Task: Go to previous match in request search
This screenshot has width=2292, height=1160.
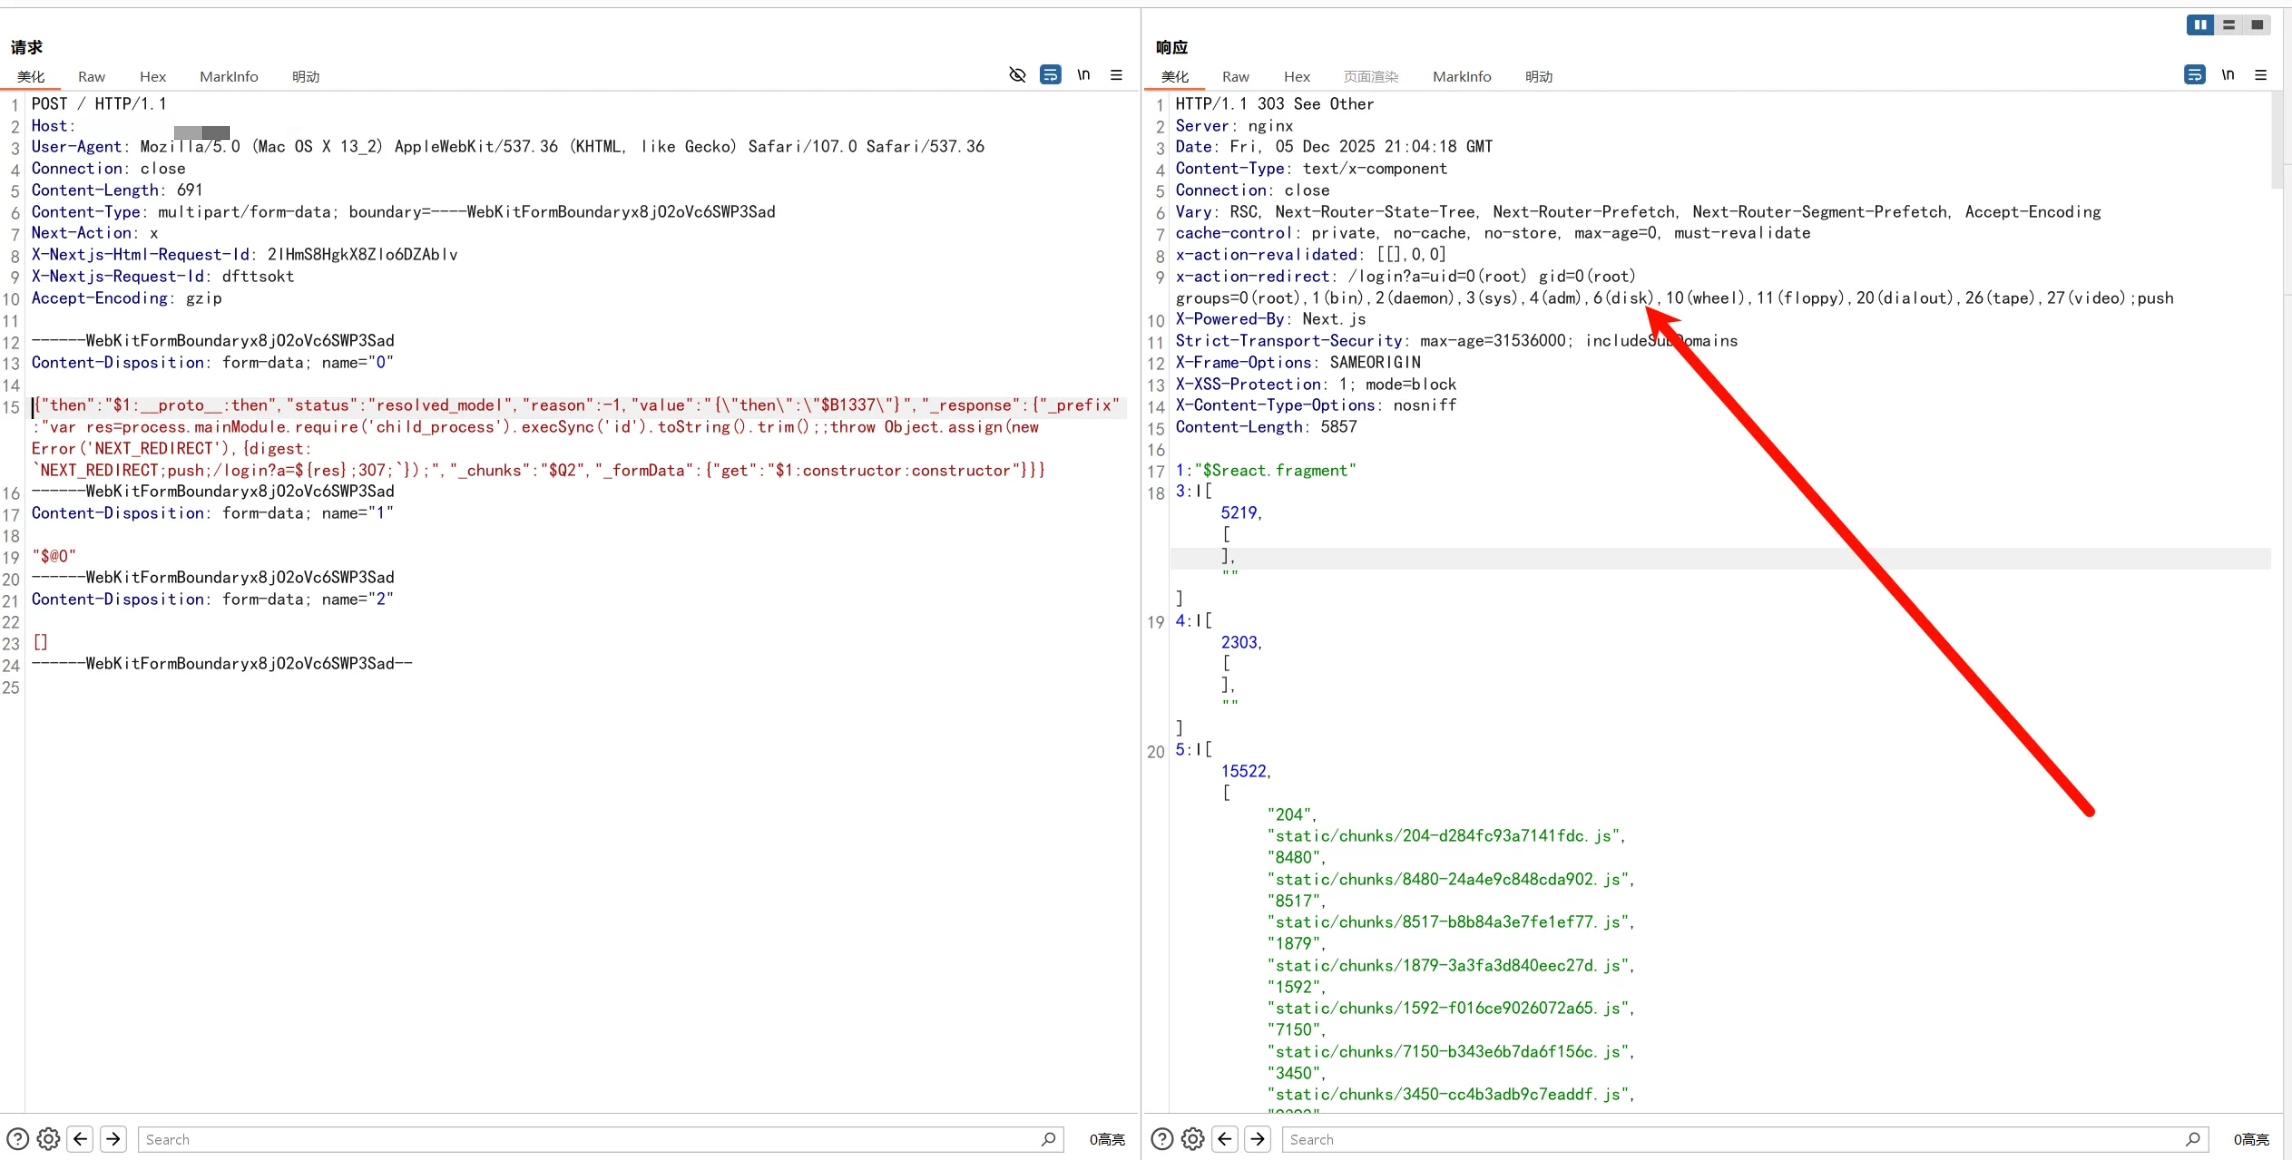Action: tap(81, 1139)
